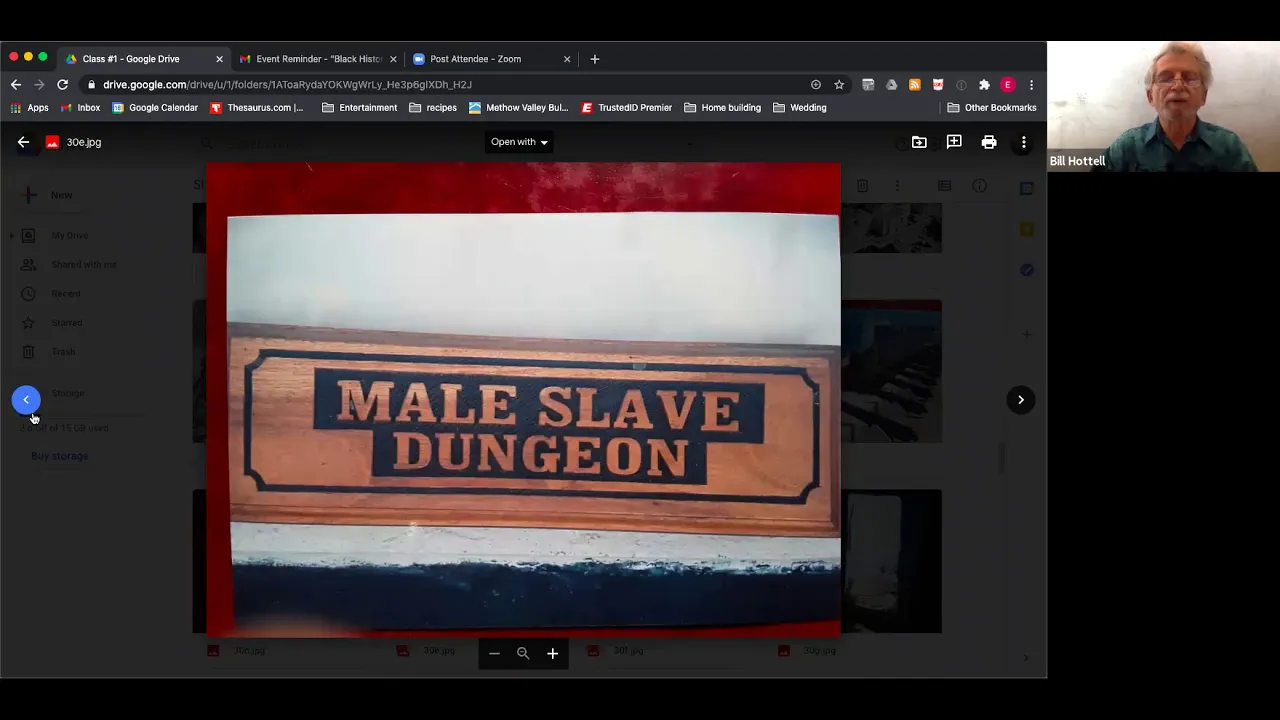Close the Event Reminder tab
Image resolution: width=1280 pixels, height=720 pixels.
click(393, 59)
